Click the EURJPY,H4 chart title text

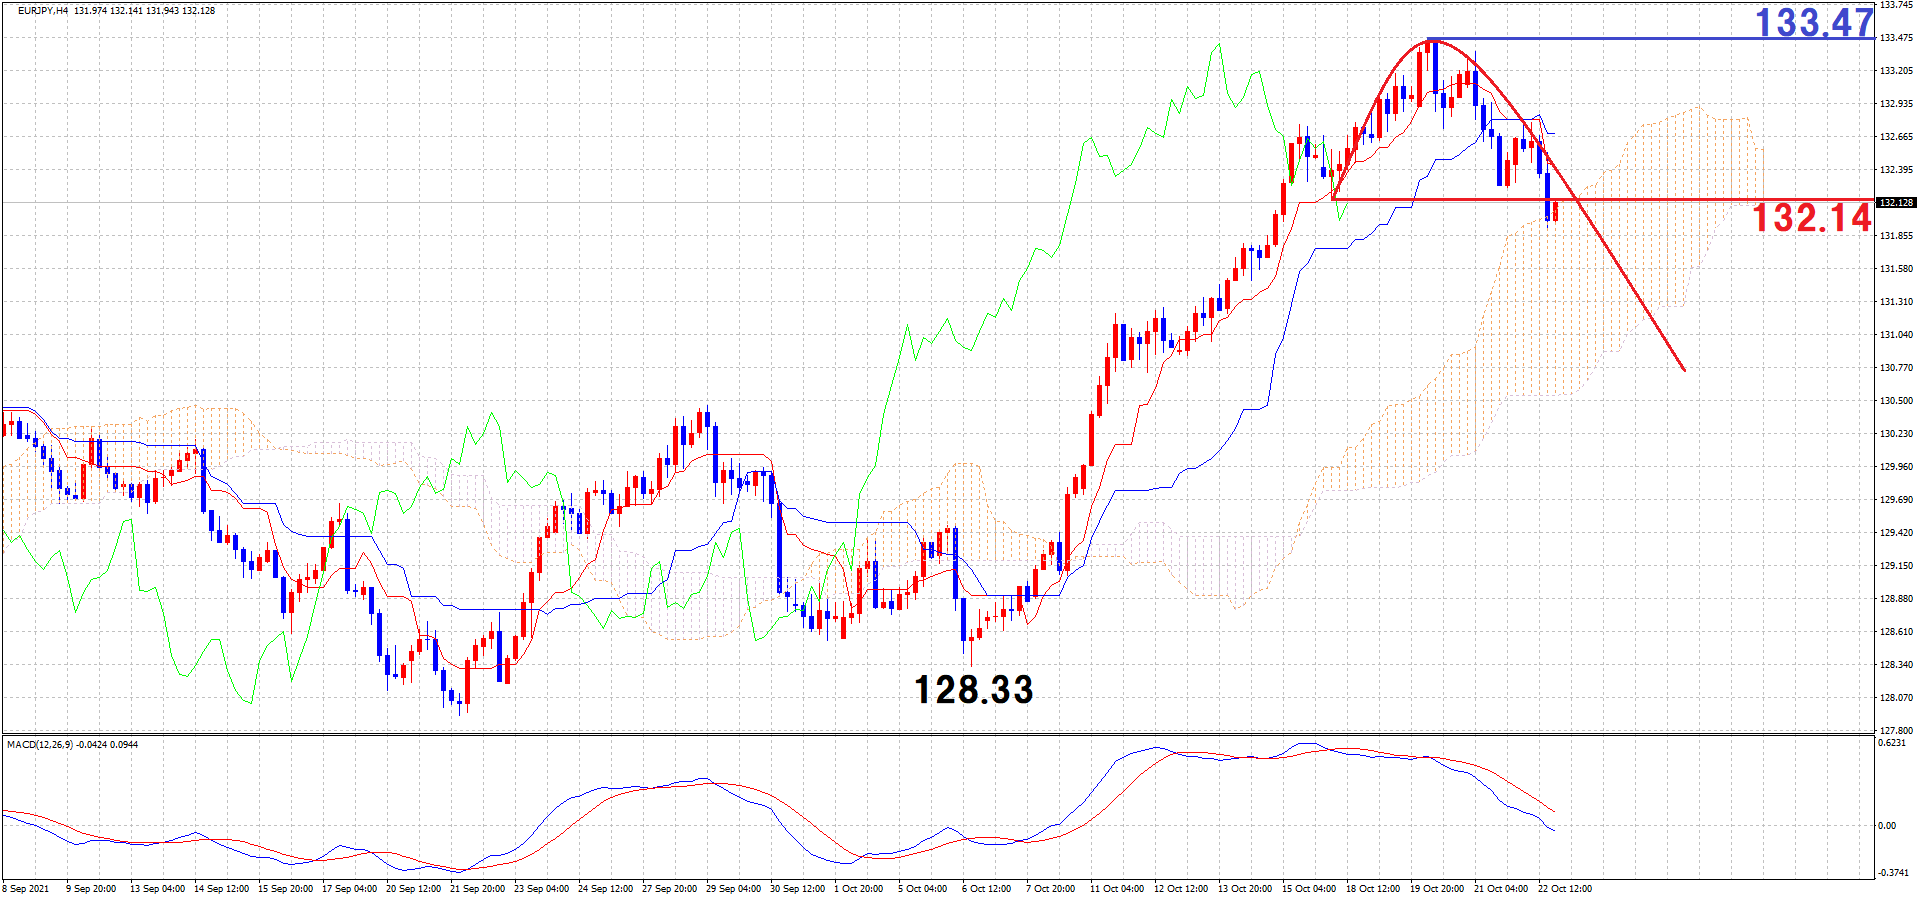click(x=43, y=11)
